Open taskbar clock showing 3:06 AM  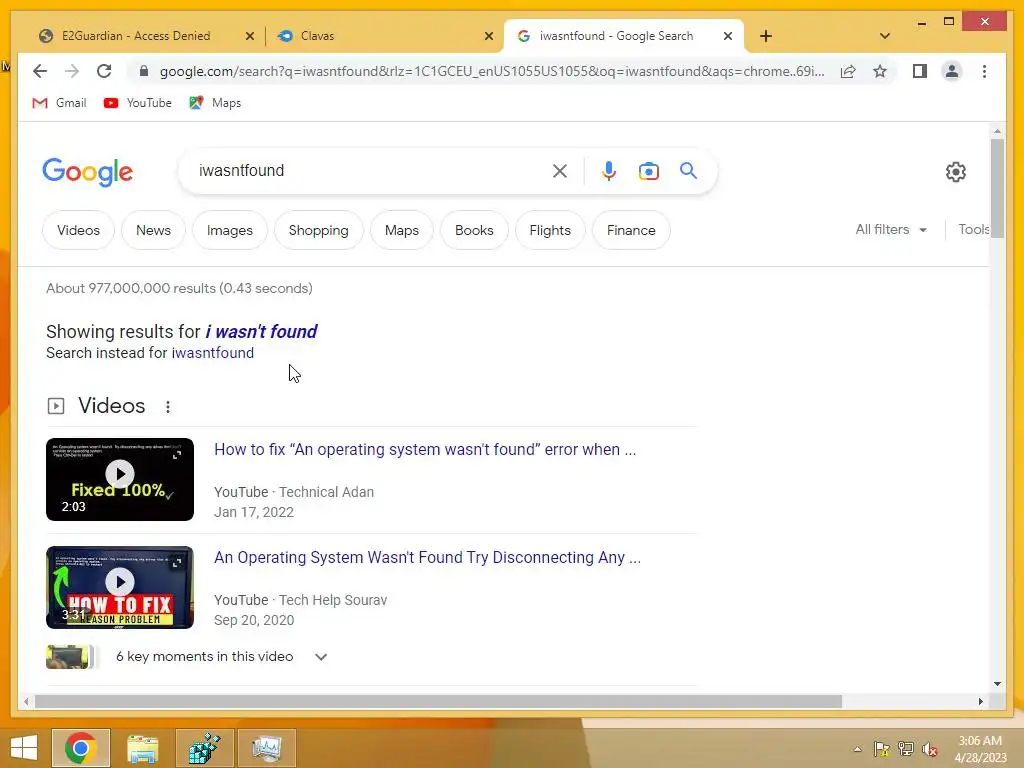click(980, 749)
